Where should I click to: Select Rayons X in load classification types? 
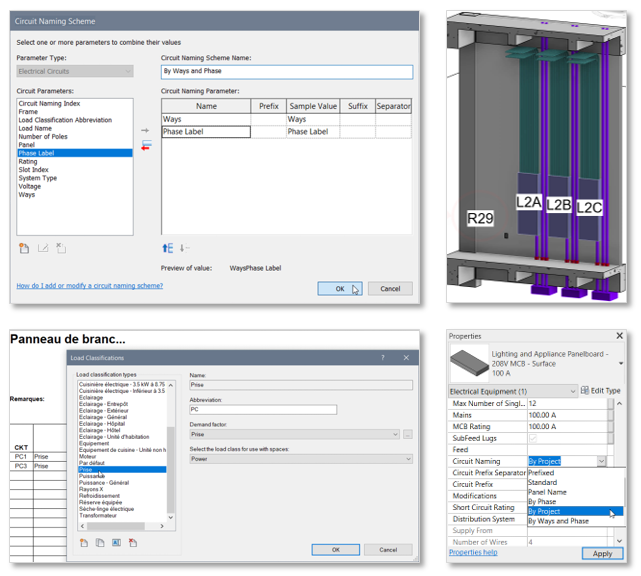point(91,489)
